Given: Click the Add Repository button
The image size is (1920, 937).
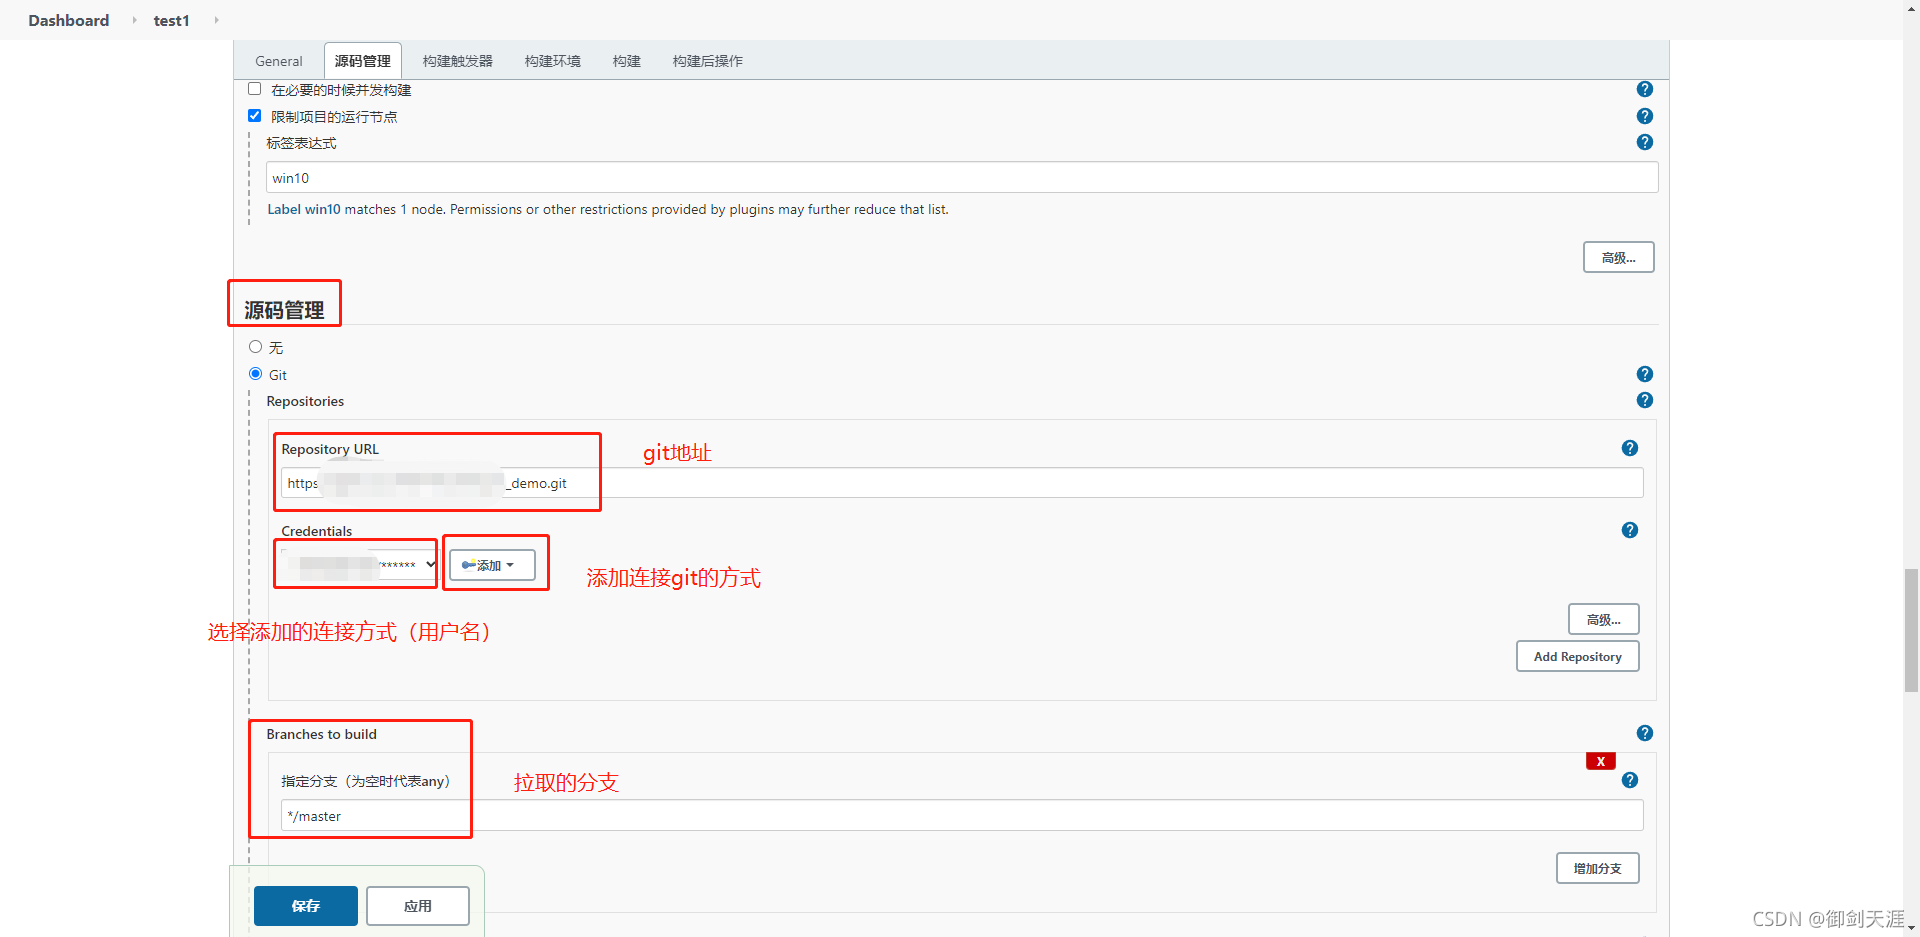Looking at the screenshot, I should [x=1577, y=656].
